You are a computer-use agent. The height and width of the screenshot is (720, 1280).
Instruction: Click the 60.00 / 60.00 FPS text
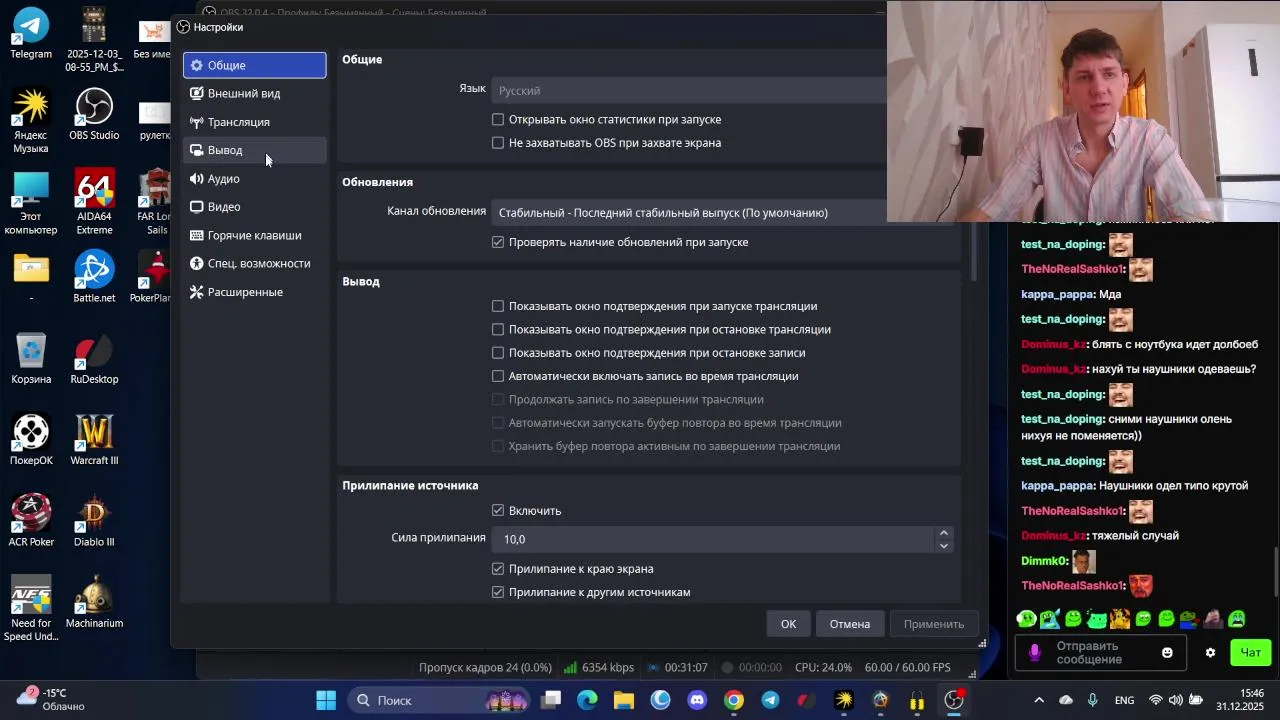pos(908,667)
